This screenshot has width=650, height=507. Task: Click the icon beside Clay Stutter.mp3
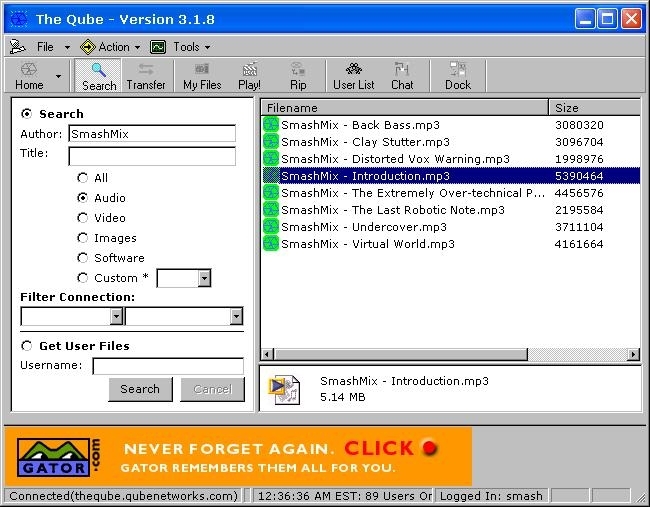[x=271, y=142]
